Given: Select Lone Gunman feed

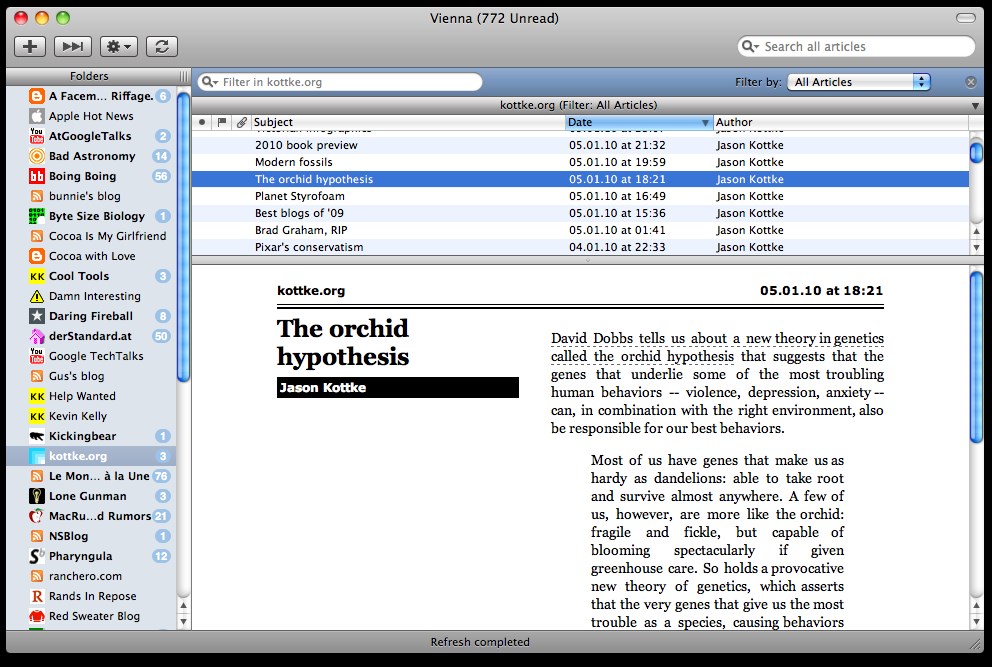Looking at the screenshot, I should tap(91, 496).
